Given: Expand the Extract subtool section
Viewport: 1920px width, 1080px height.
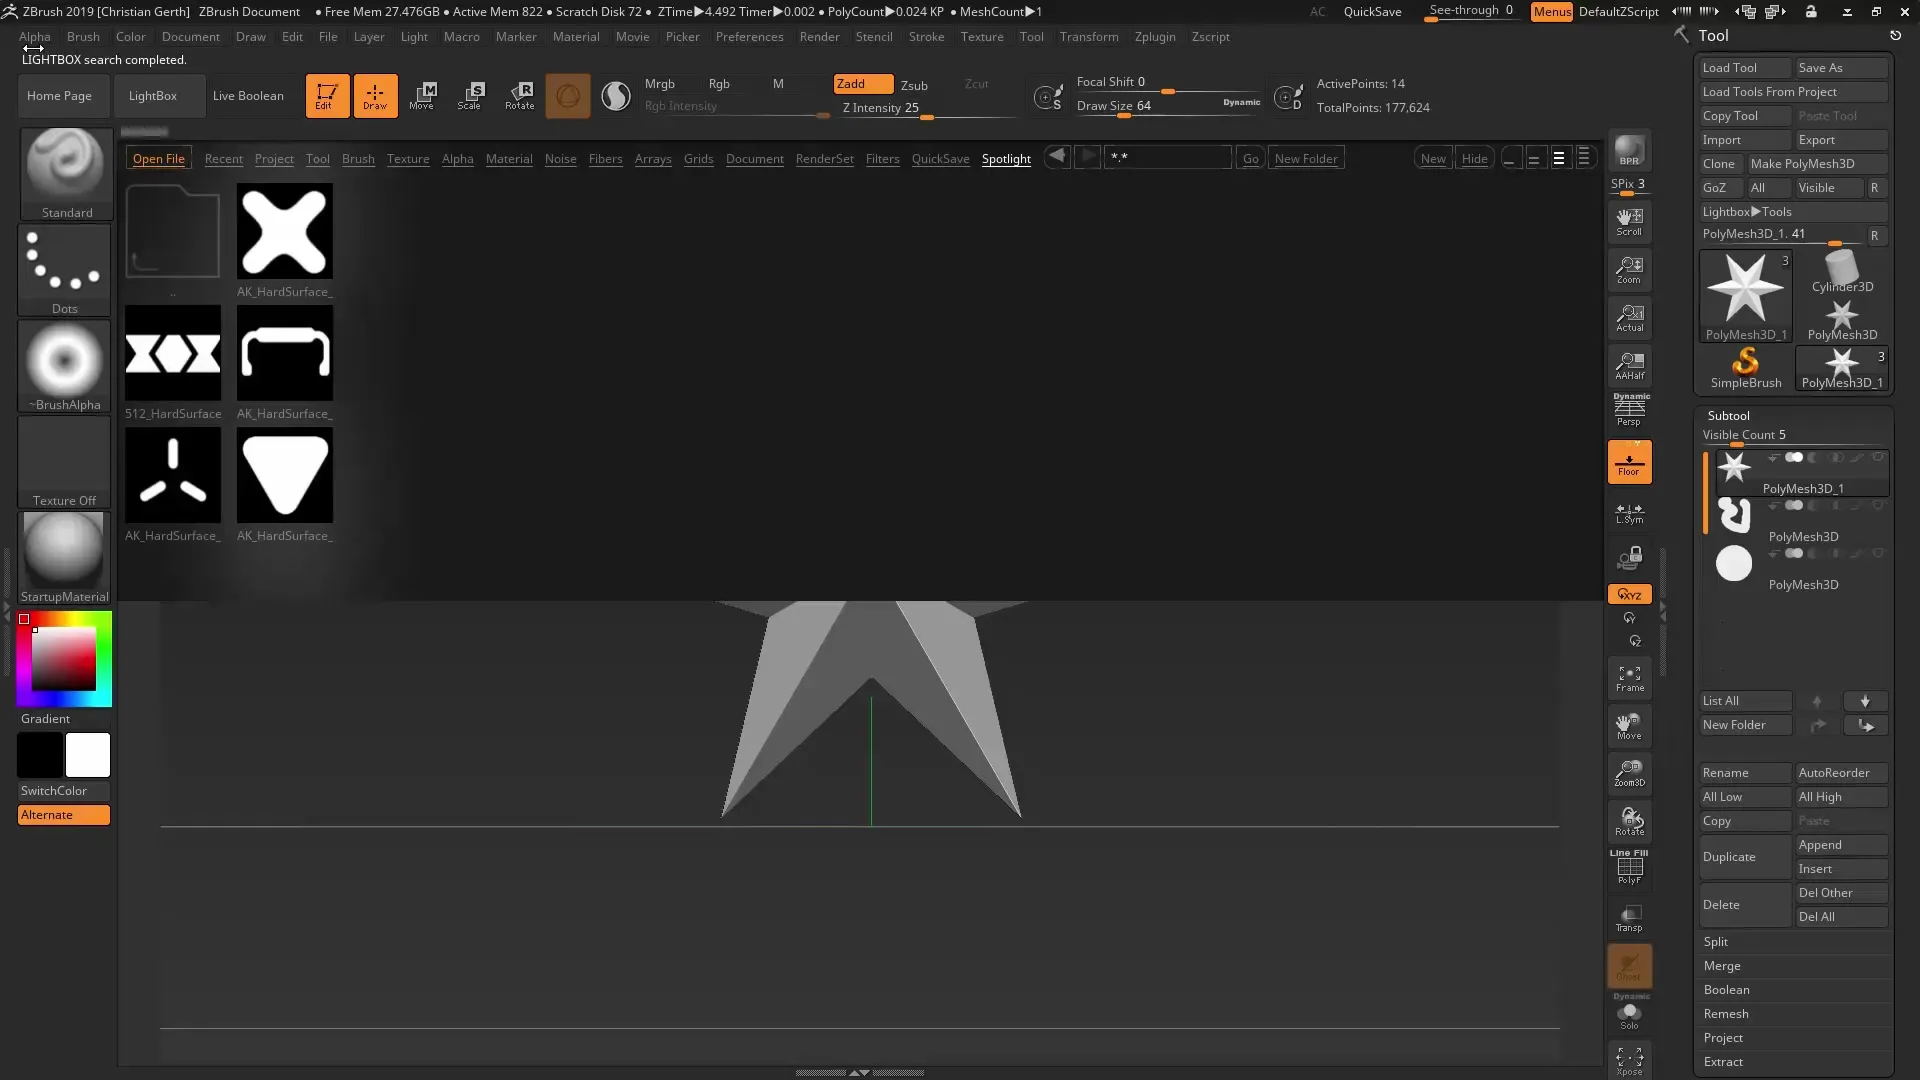Looking at the screenshot, I should [1723, 1062].
